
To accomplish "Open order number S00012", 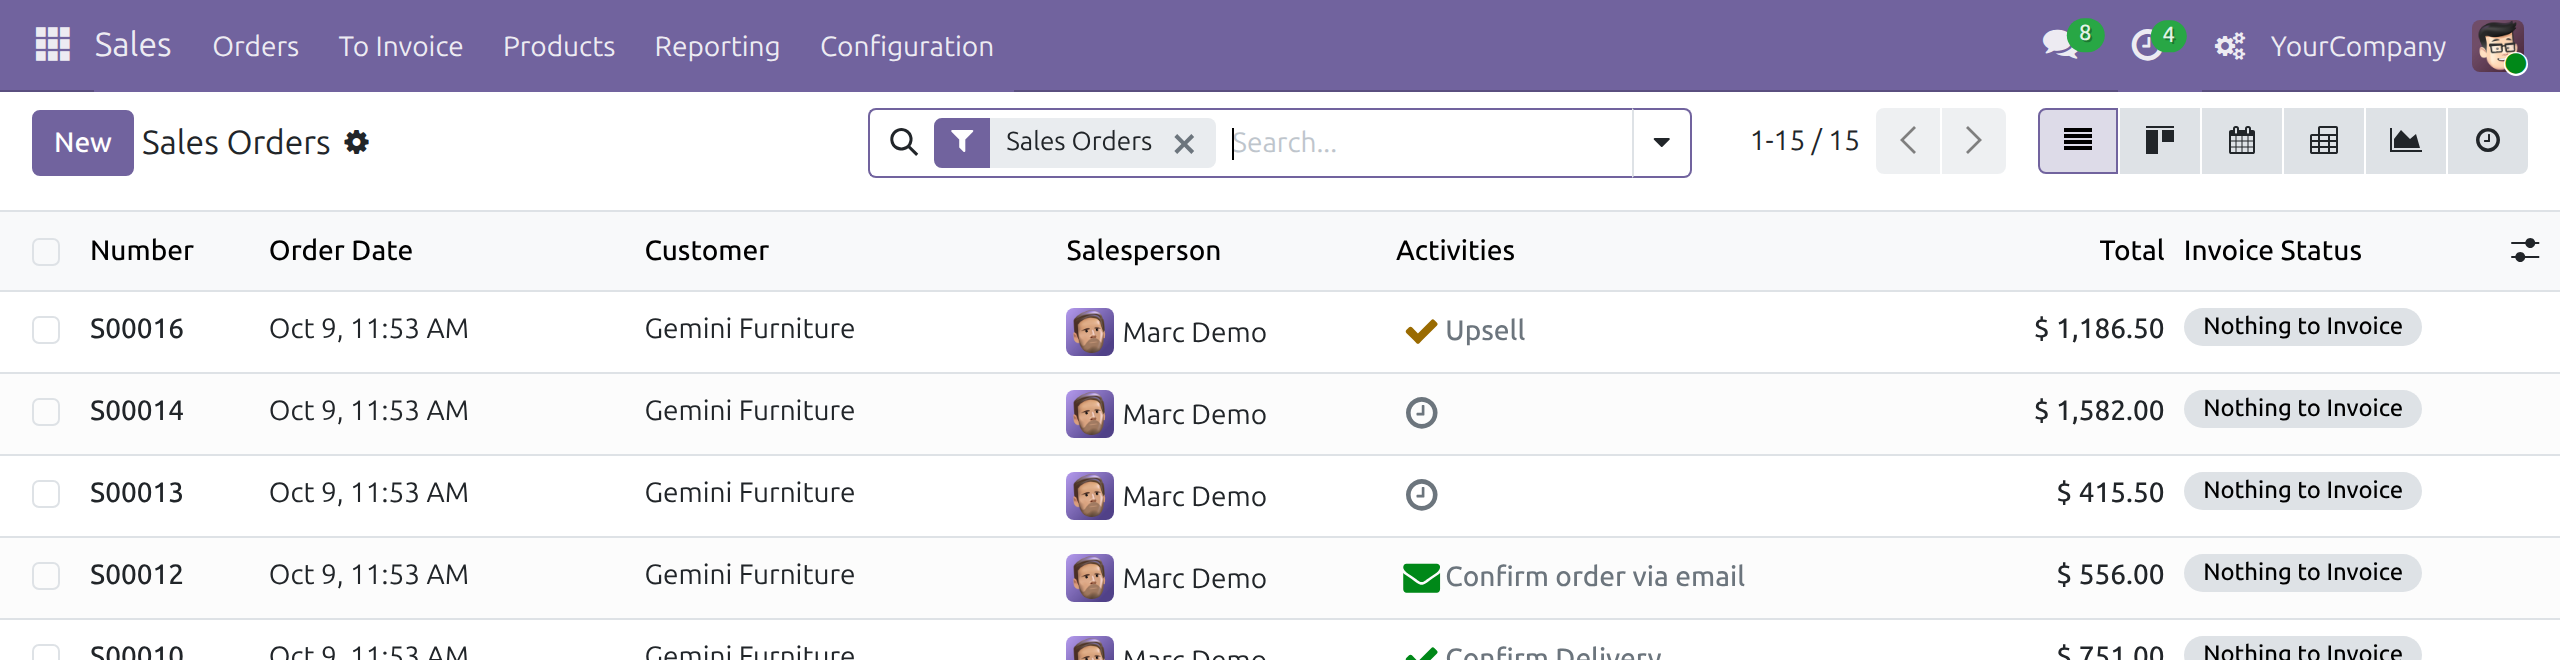I will coord(137,575).
